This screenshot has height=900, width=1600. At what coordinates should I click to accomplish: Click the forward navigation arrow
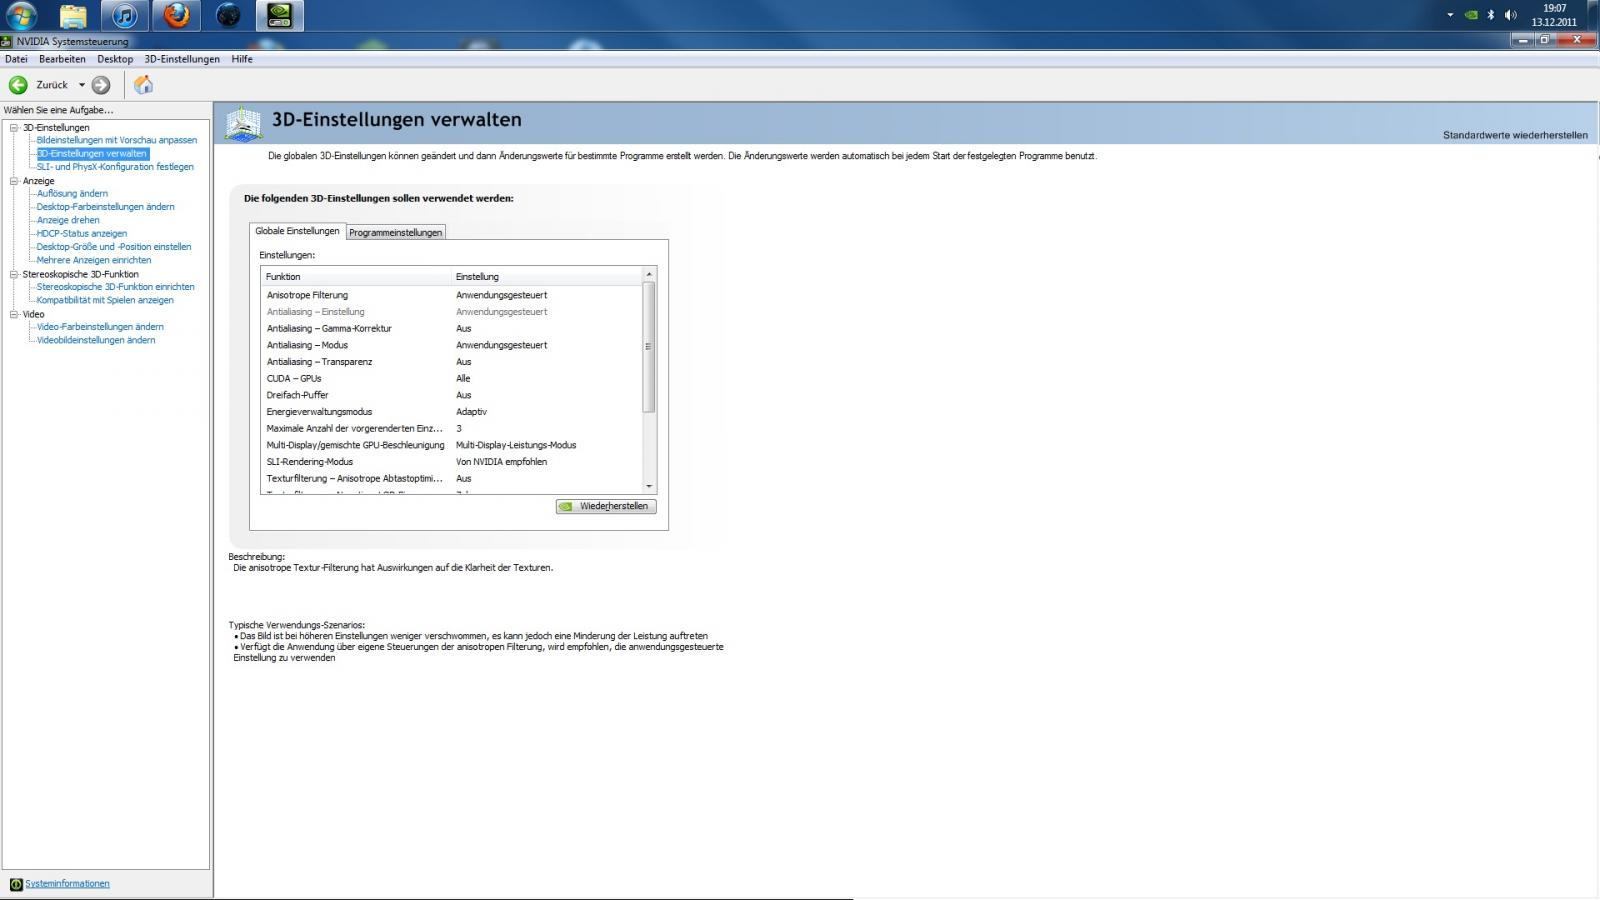coord(101,85)
